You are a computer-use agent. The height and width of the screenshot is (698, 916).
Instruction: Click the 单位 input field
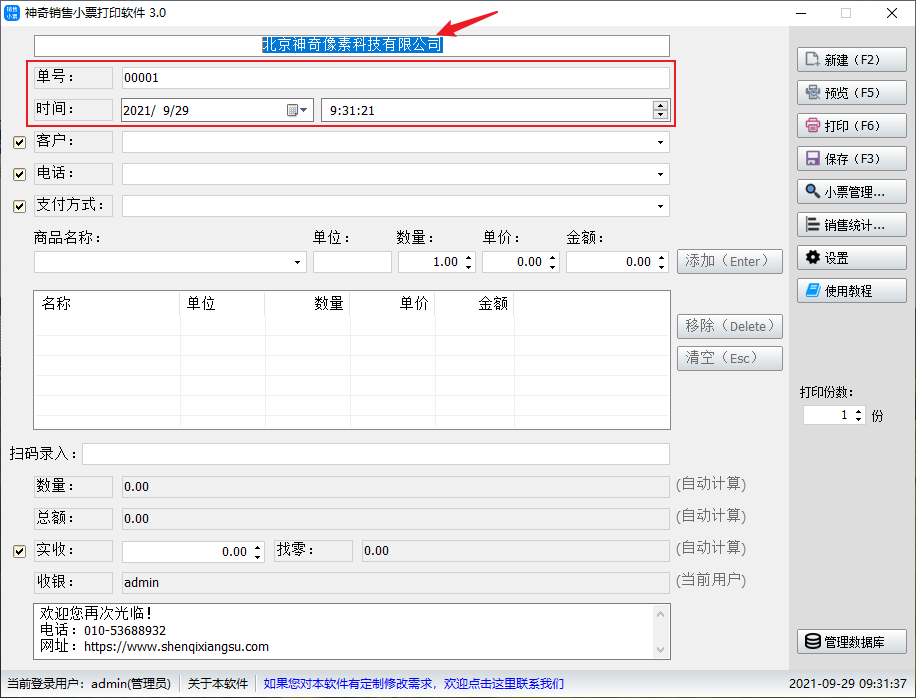pos(352,262)
